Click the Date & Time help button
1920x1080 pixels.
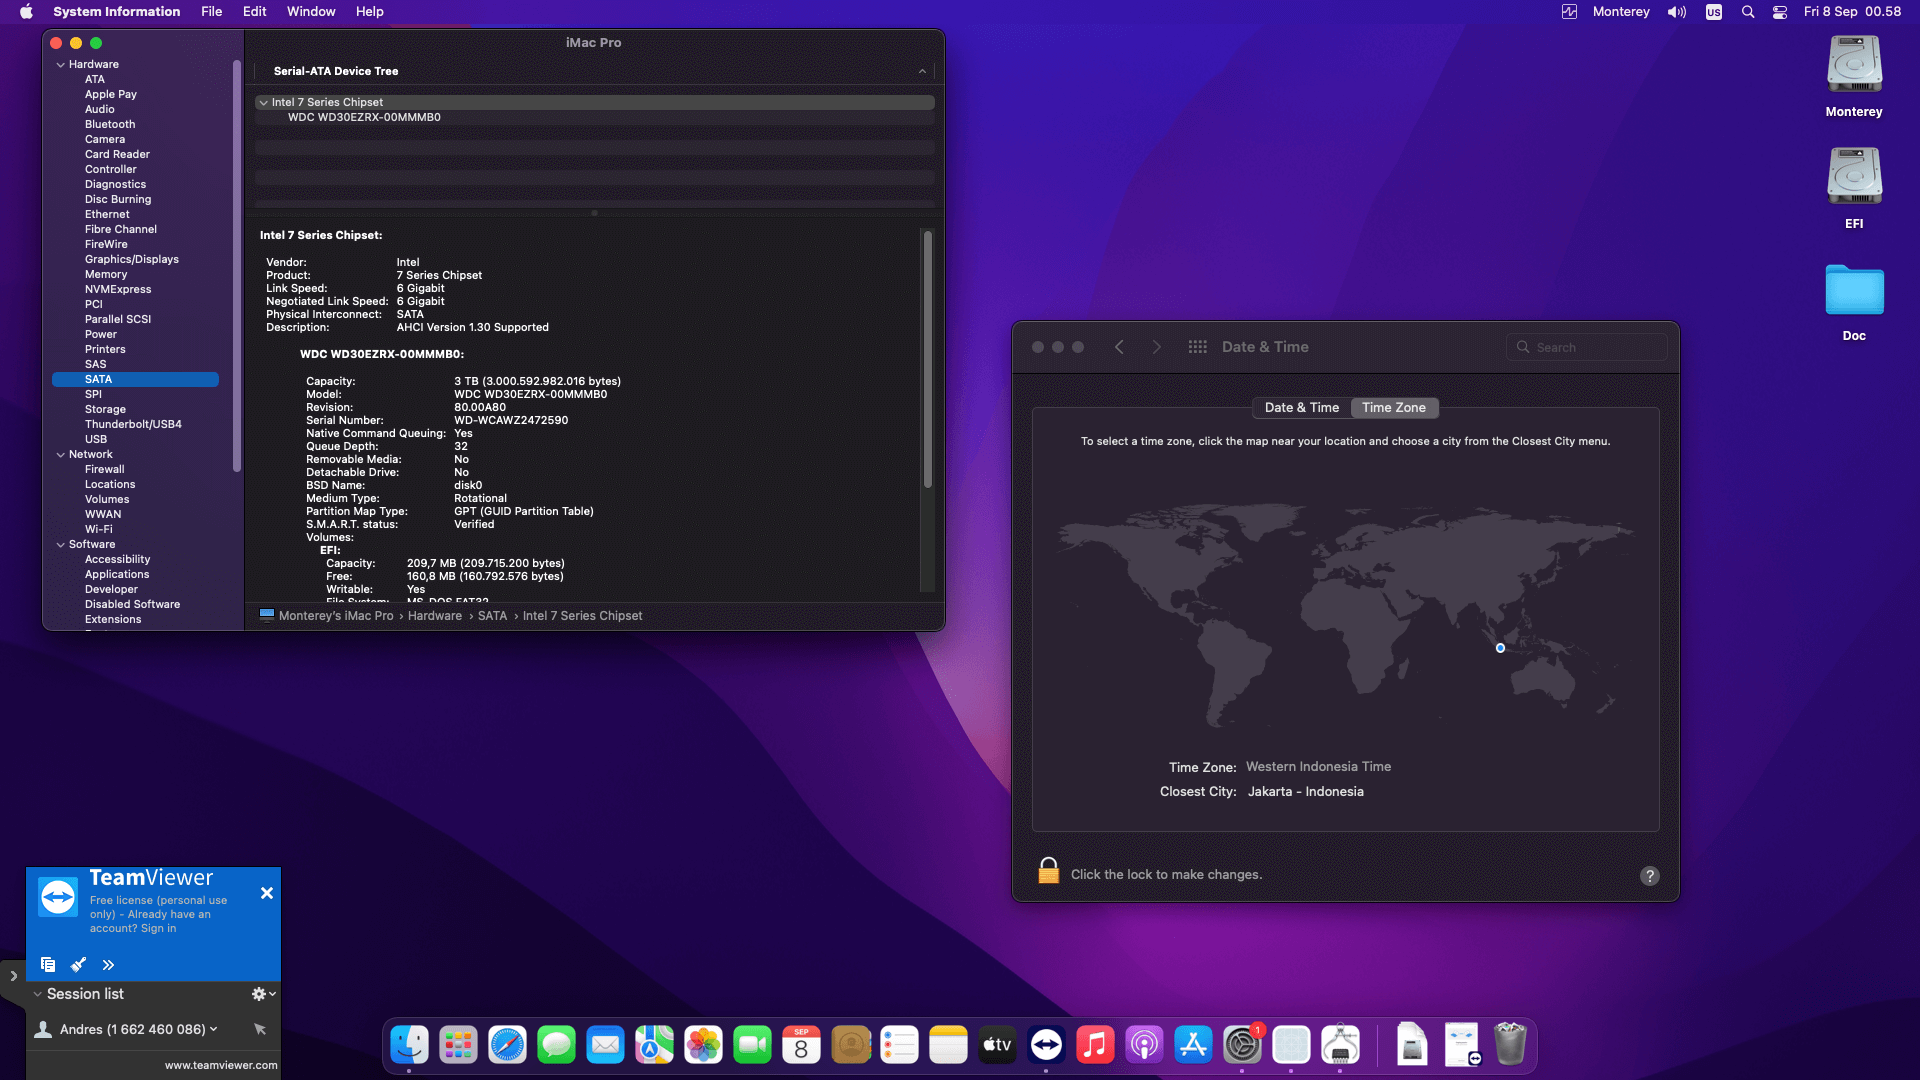coord(1650,876)
